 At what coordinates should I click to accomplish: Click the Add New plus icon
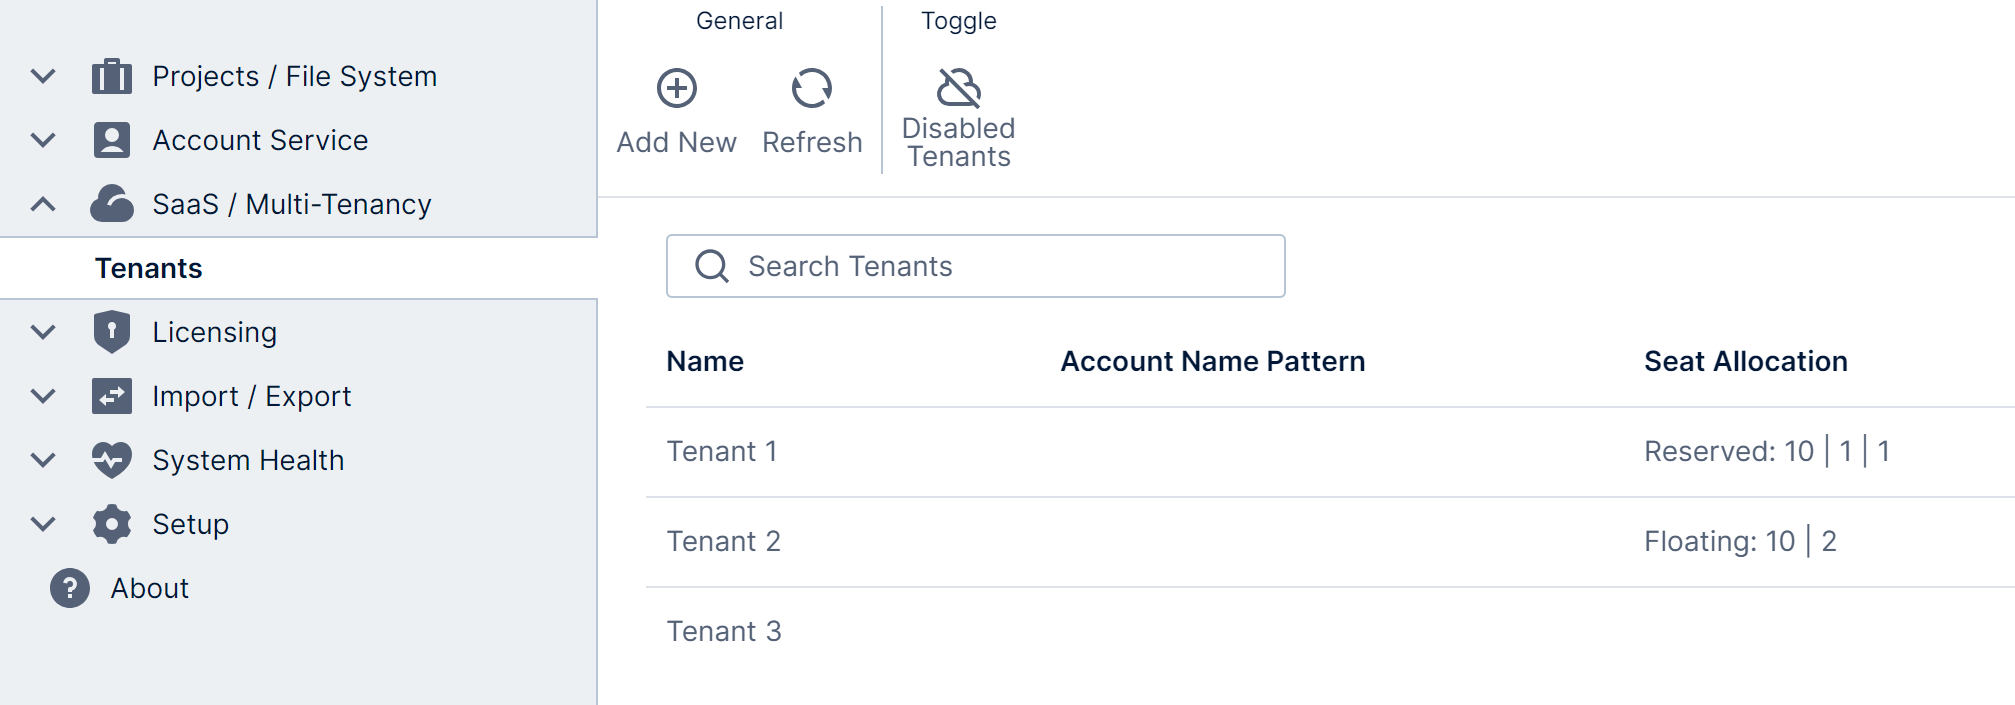(x=677, y=88)
